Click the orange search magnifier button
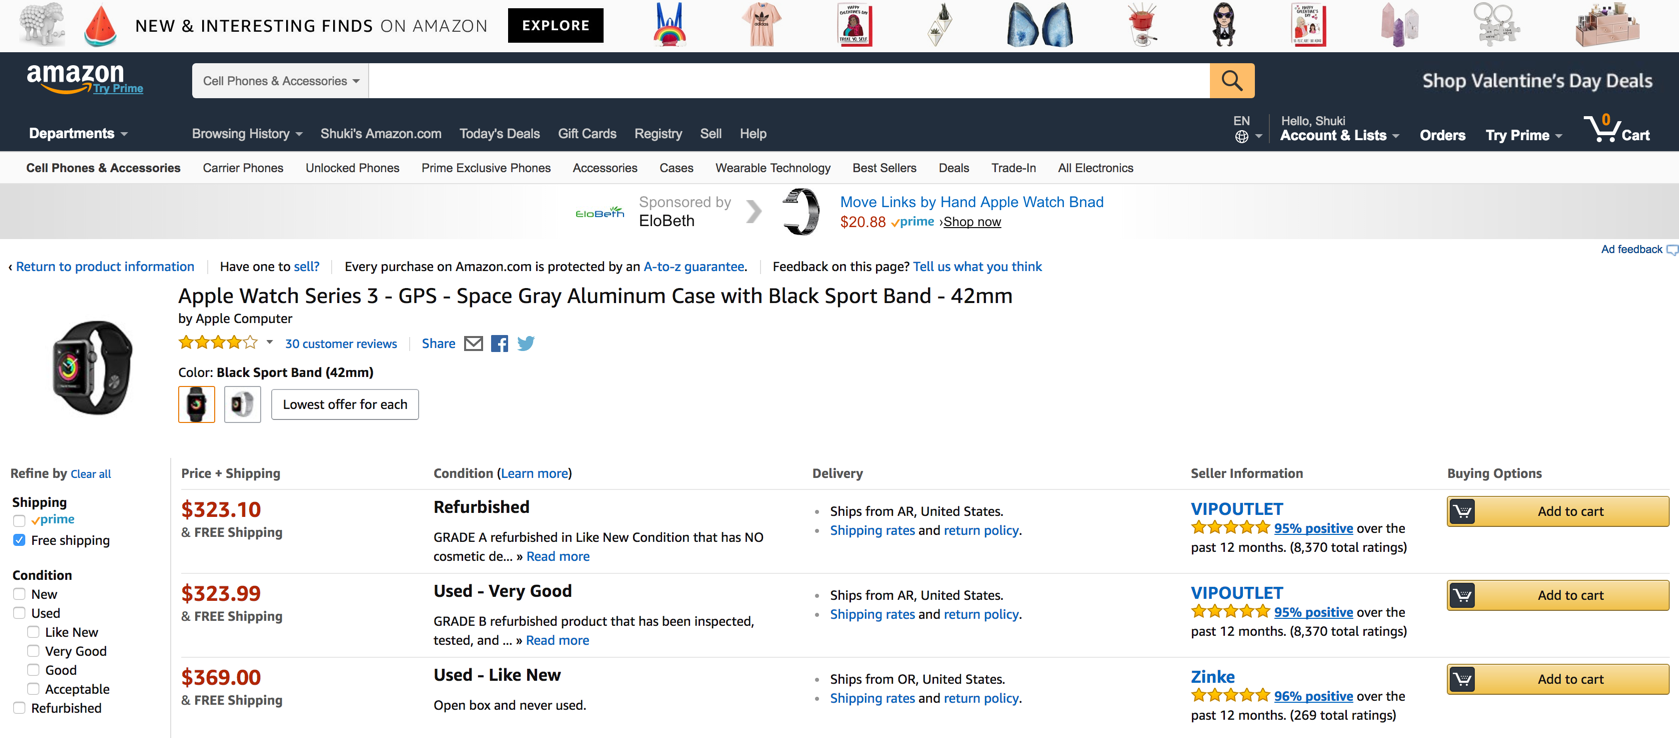The height and width of the screenshot is (738, 1679). (1232, 81)
